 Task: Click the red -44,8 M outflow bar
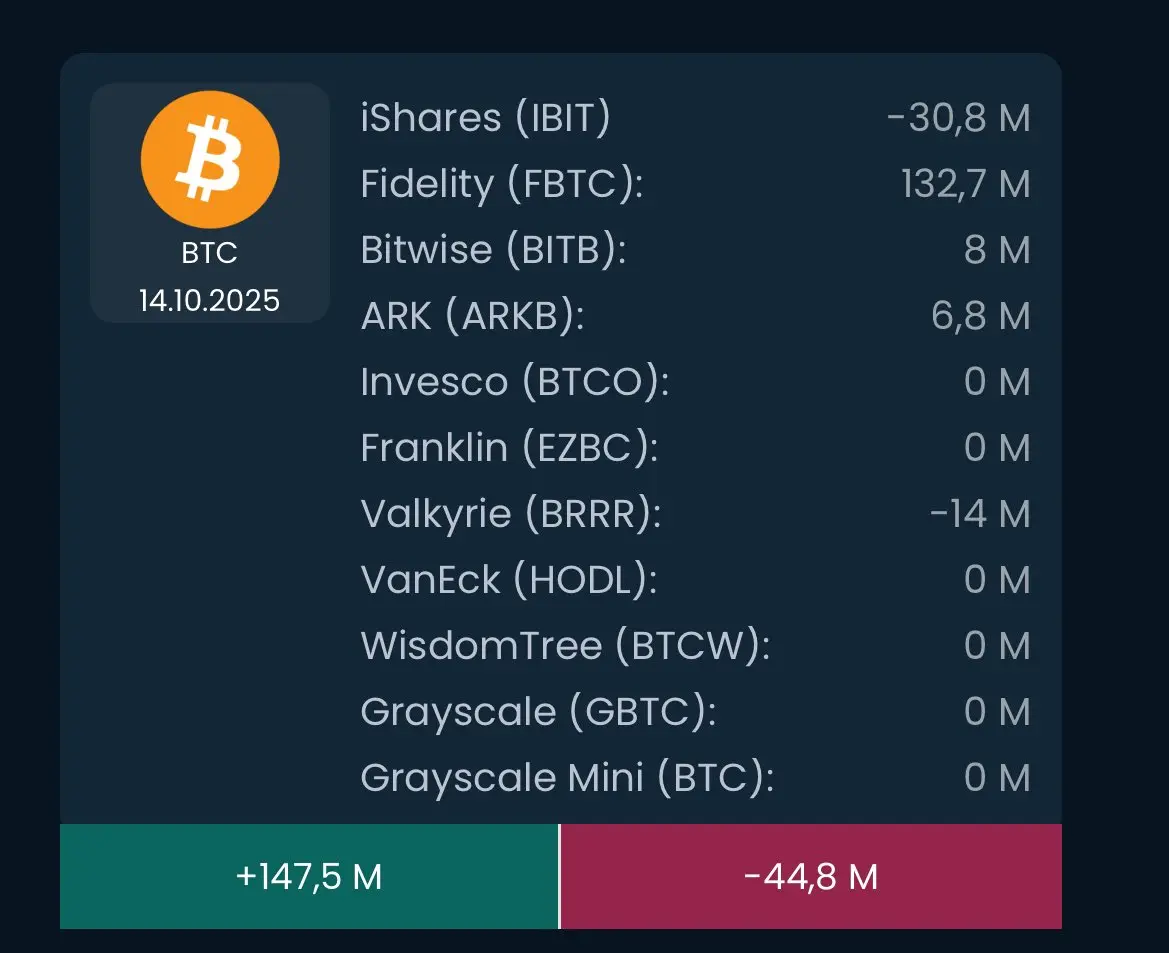(811, 877)
